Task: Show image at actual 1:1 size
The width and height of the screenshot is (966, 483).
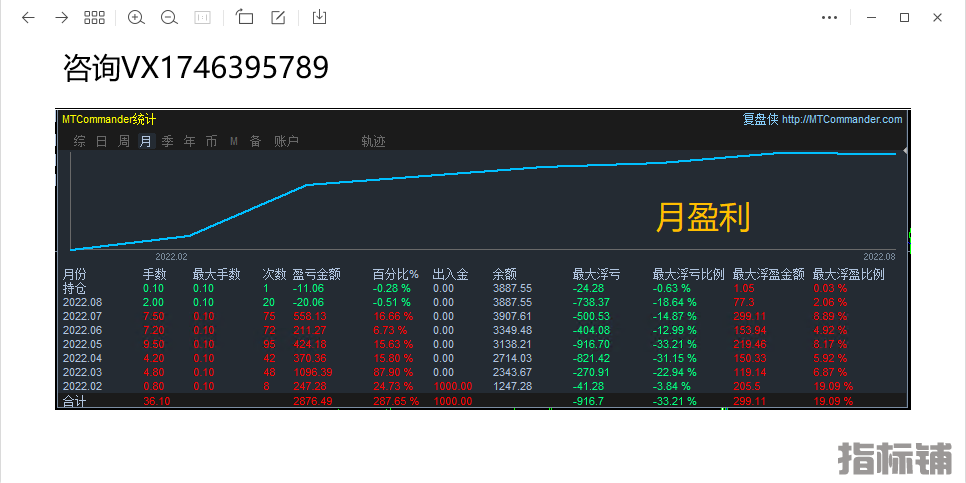Action: click(202, 18)
